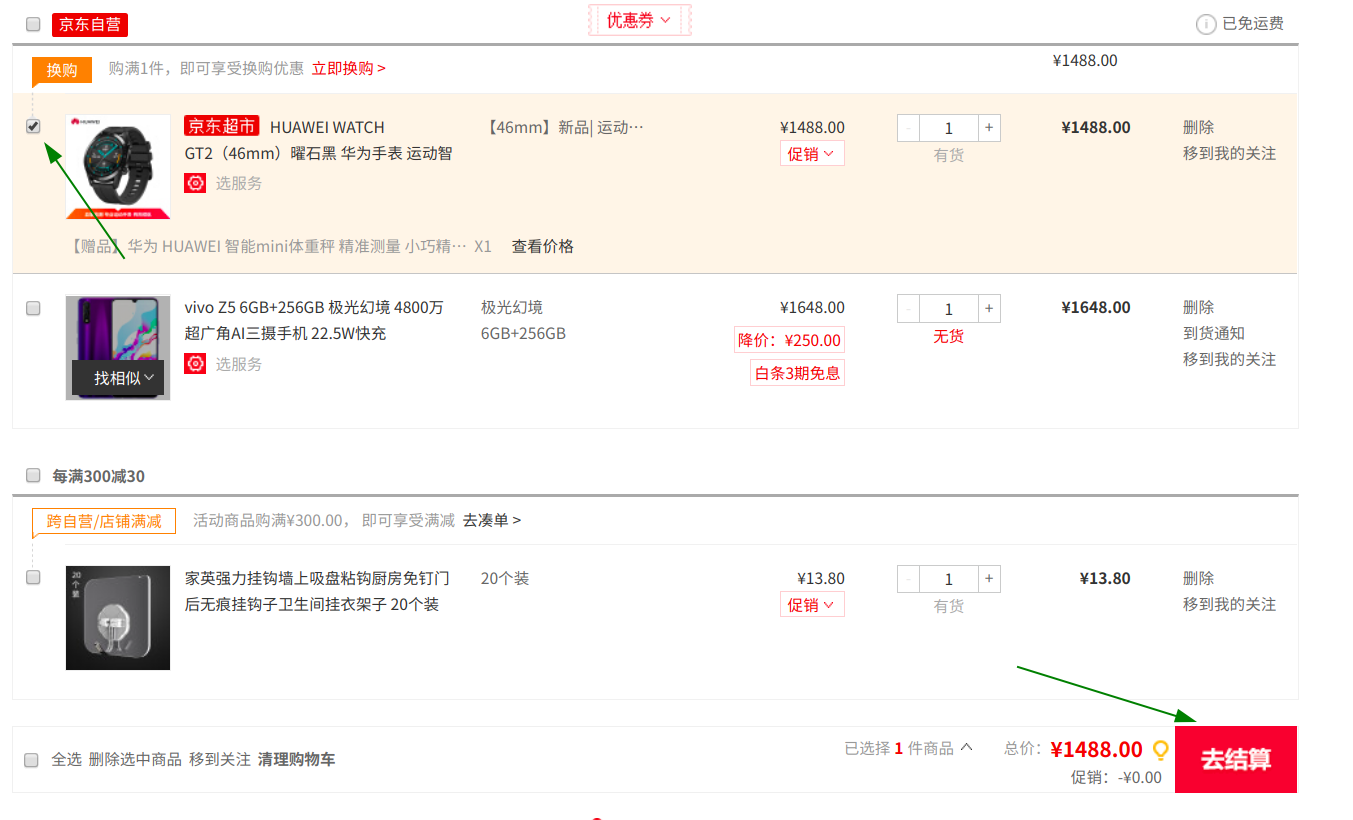Delete the HUAWEI WATCH item via 删除
This screenshot has height=820, width=1353.
(1198, 127)
